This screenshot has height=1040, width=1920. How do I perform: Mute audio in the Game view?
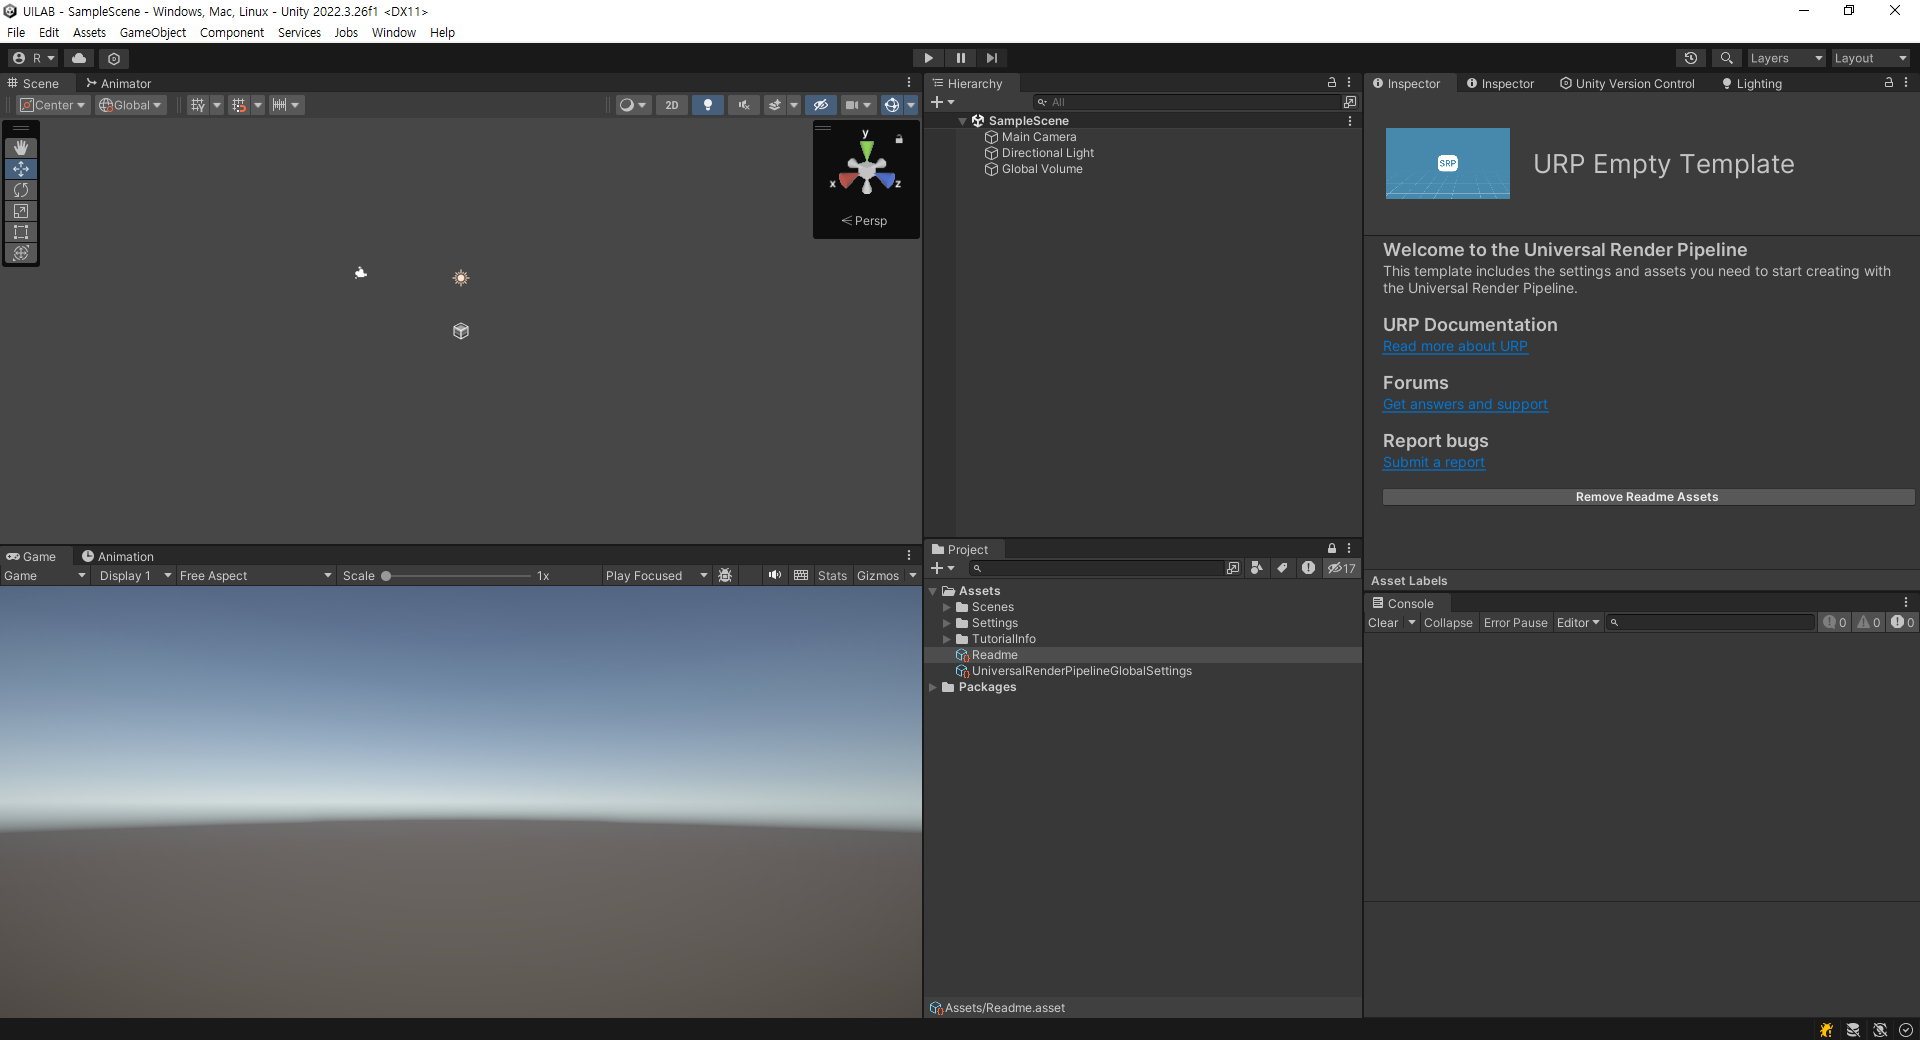point(774,575)
